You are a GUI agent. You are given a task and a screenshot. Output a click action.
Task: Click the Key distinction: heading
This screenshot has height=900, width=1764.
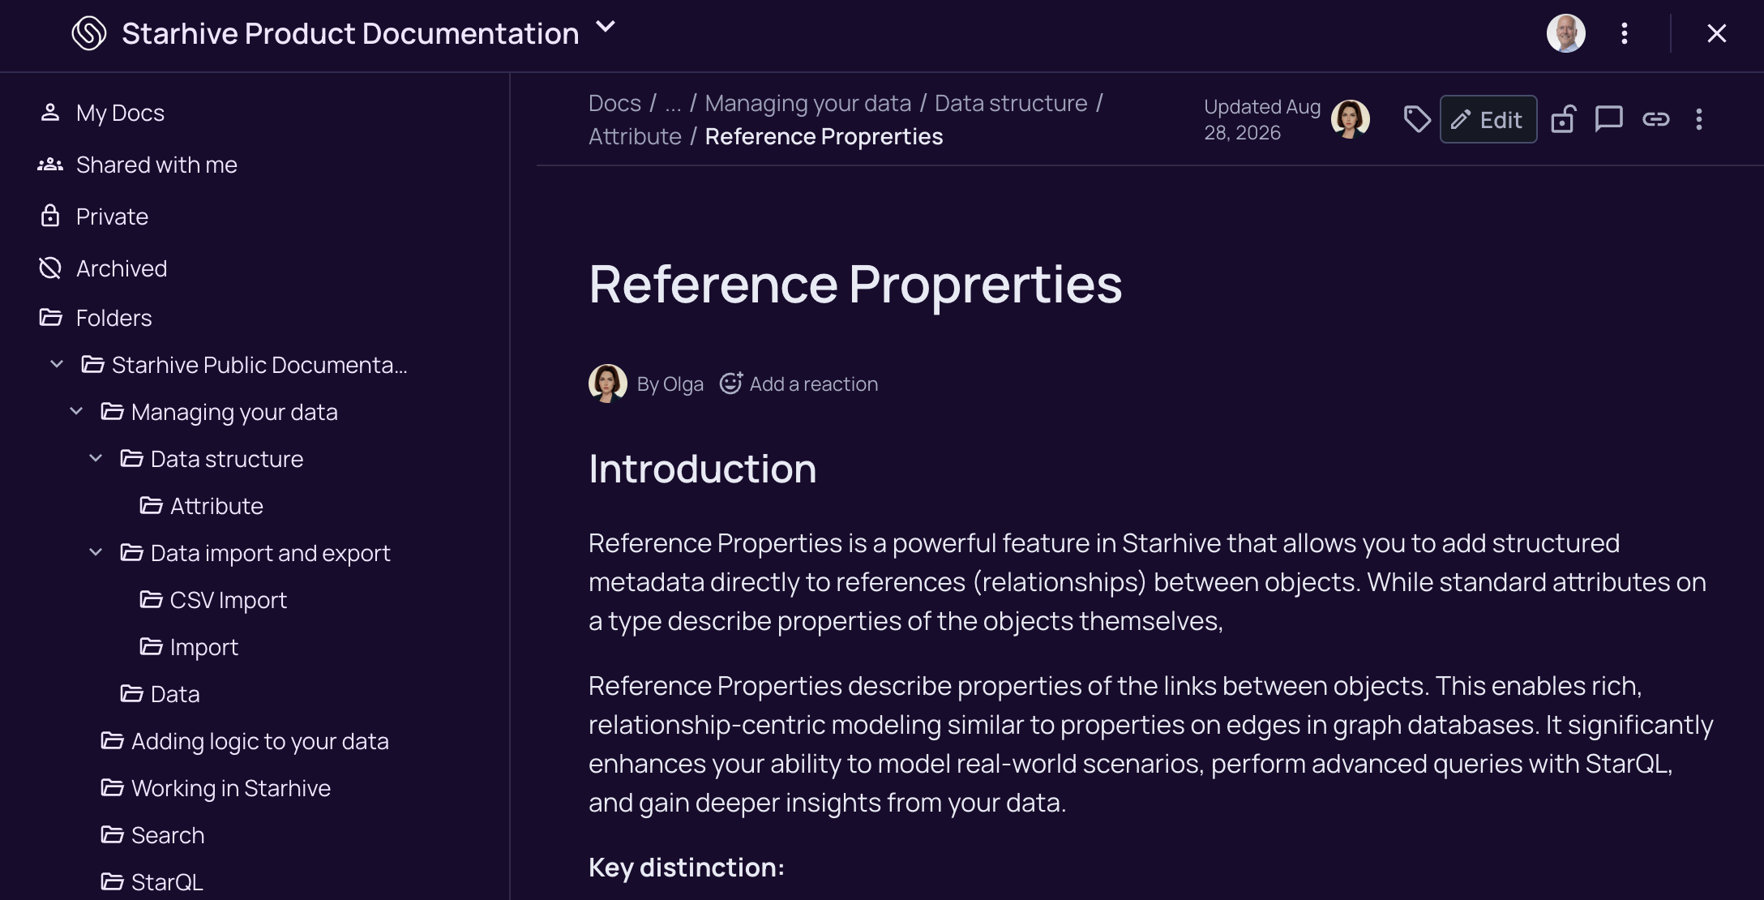pos(686,867)
